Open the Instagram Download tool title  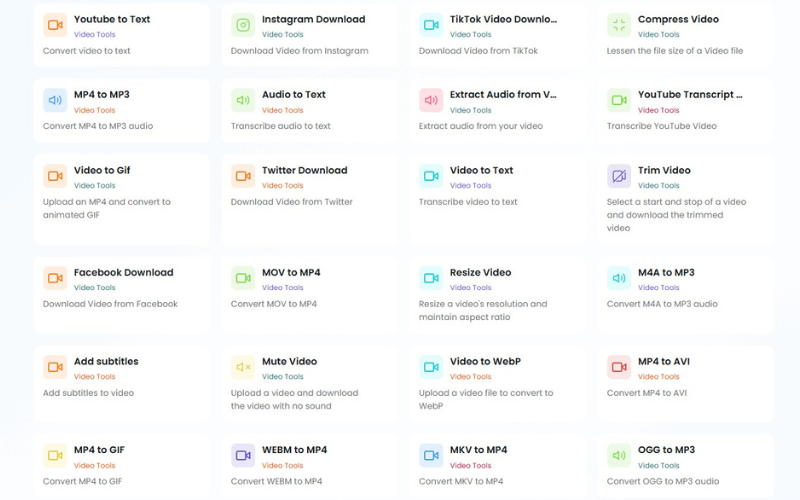coord(313,19)
